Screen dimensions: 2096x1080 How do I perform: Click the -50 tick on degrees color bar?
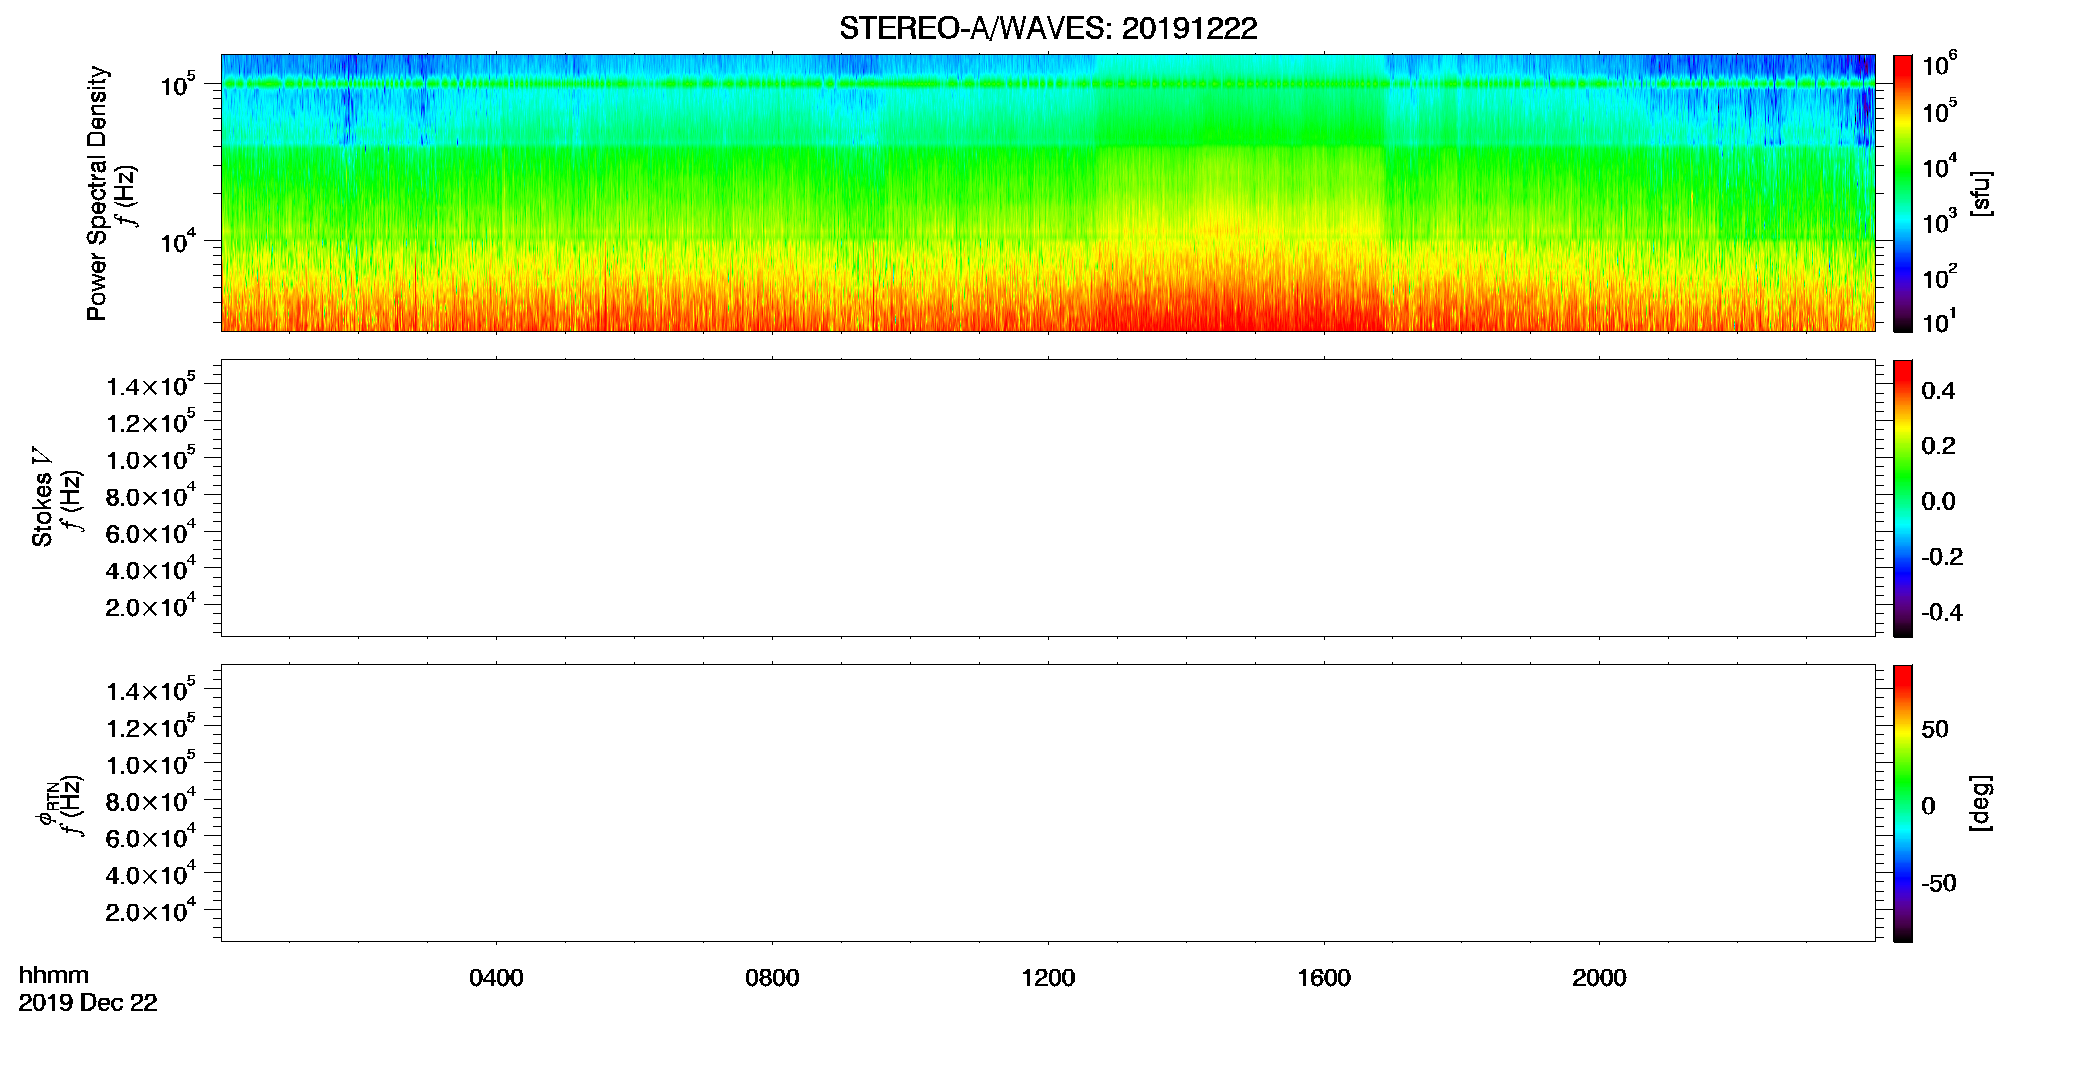coord(1939,883)
